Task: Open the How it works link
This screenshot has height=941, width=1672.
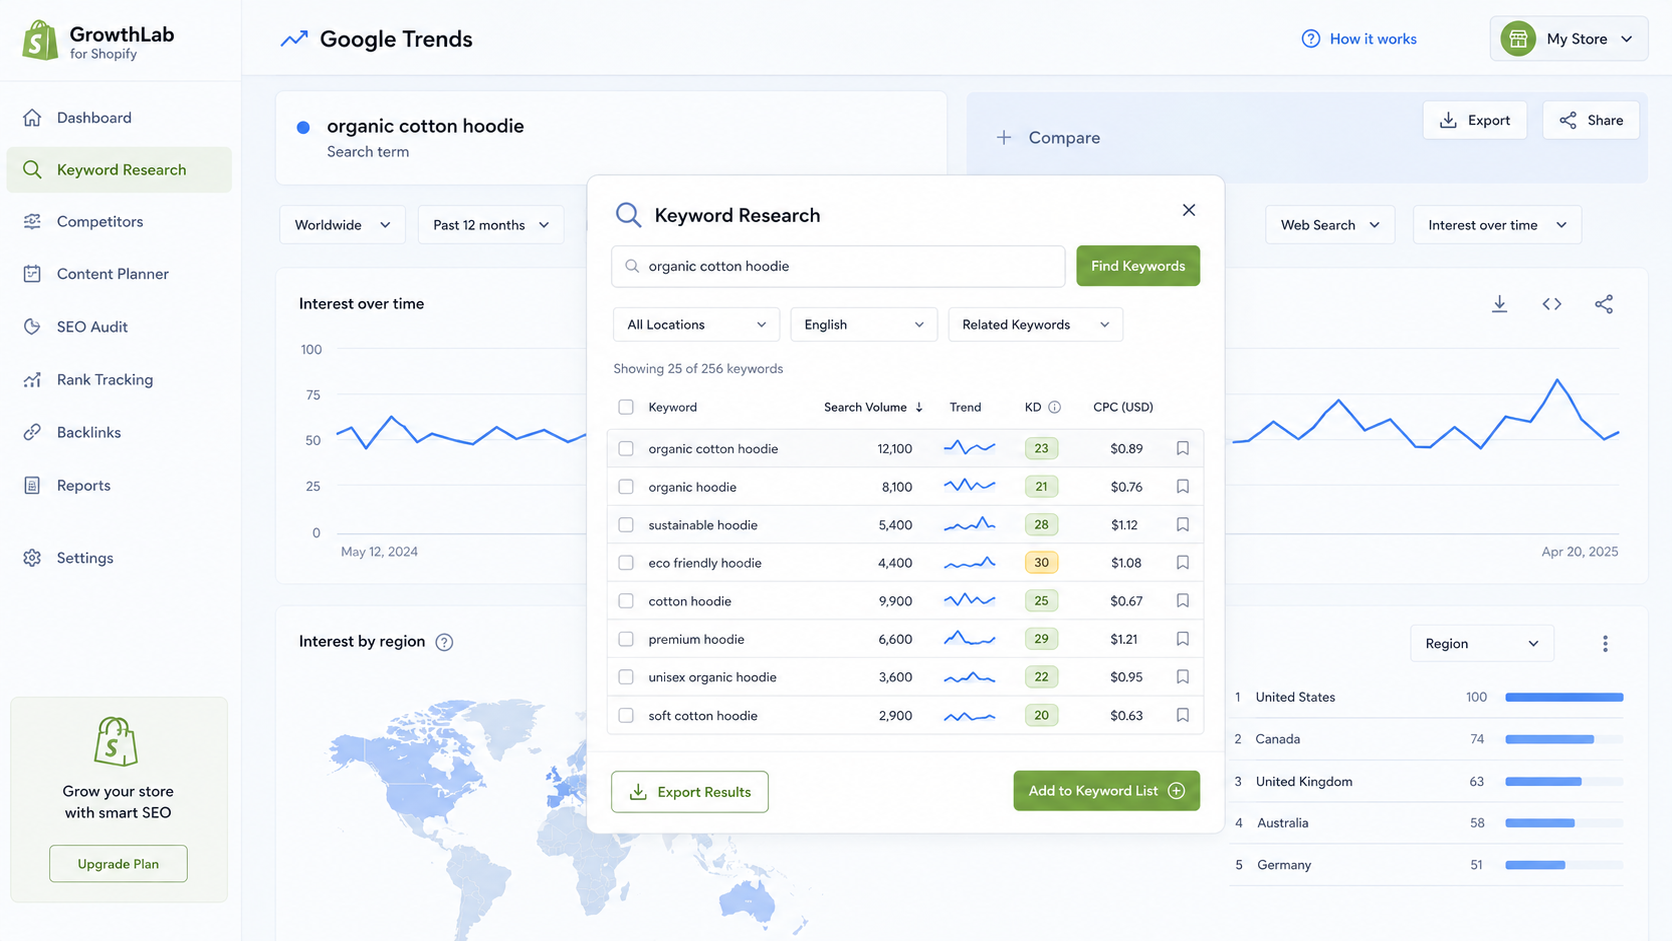Action: tap(1359, 39)
